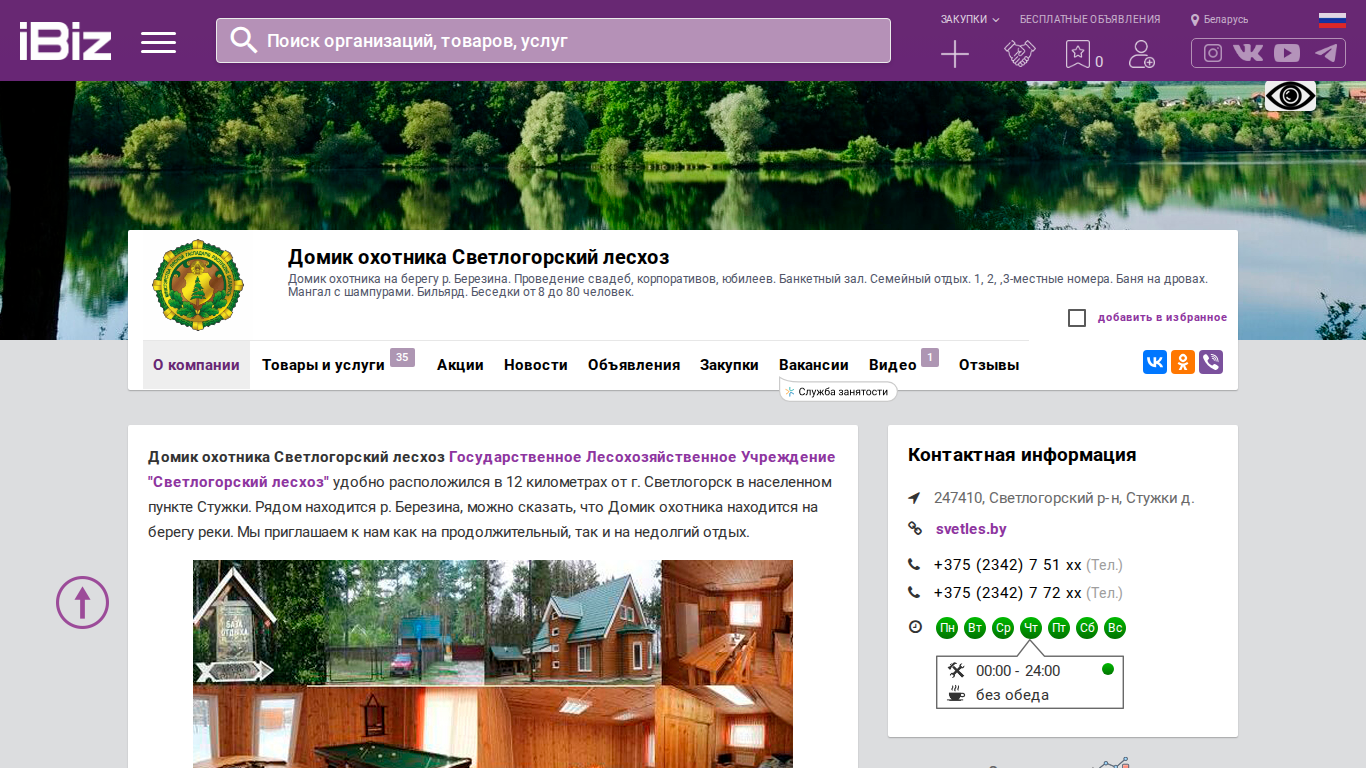Click the Домик охотника Светлогорский лесхоз heading
The height and width of the screenshot is (768, 1366).
pos(479,257)
